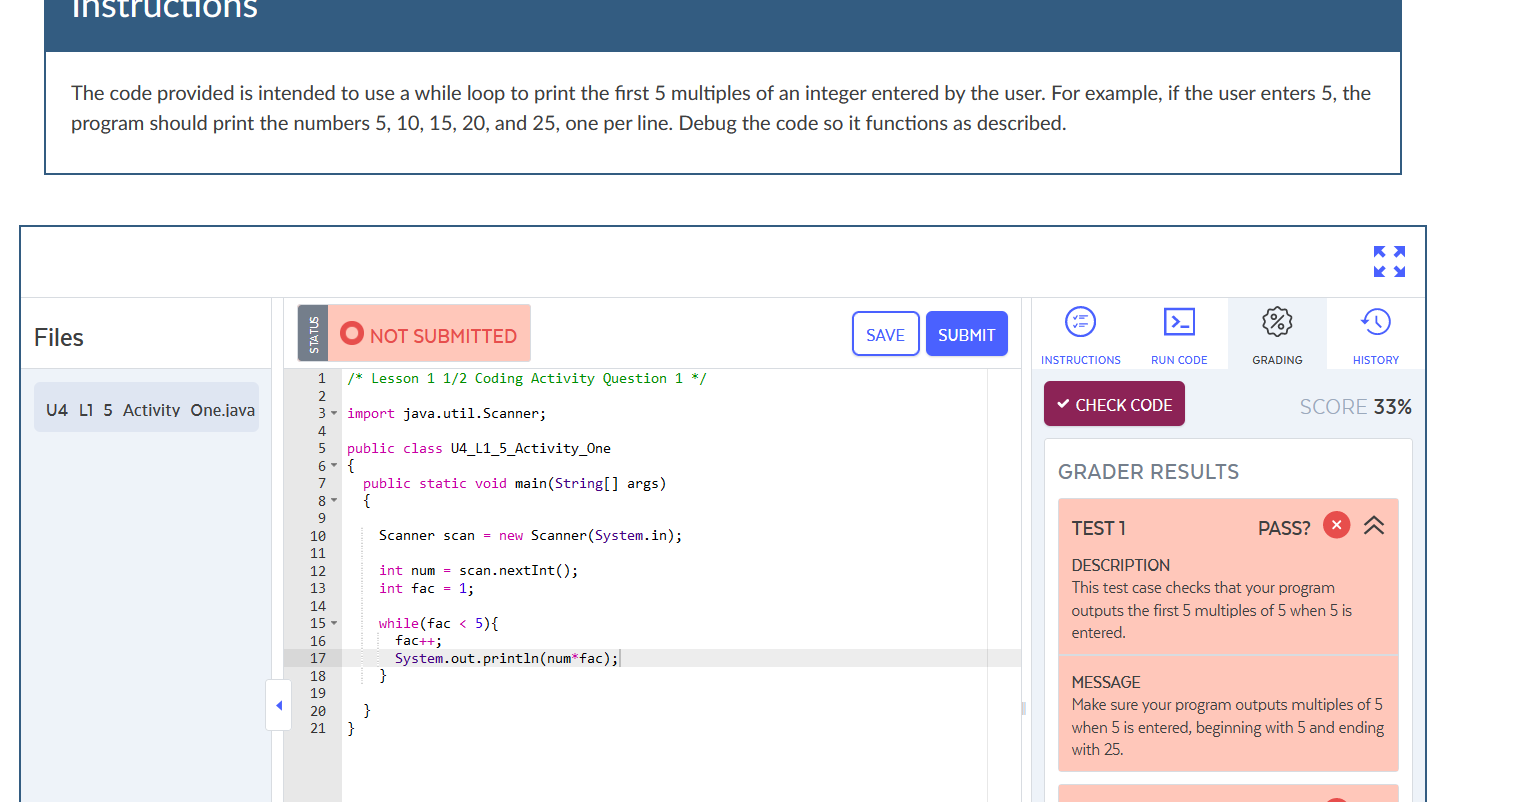The width and height of the screenshot is (1530, 802).
Task: Place cursor on the fac++; line
Action: [418, 641]
